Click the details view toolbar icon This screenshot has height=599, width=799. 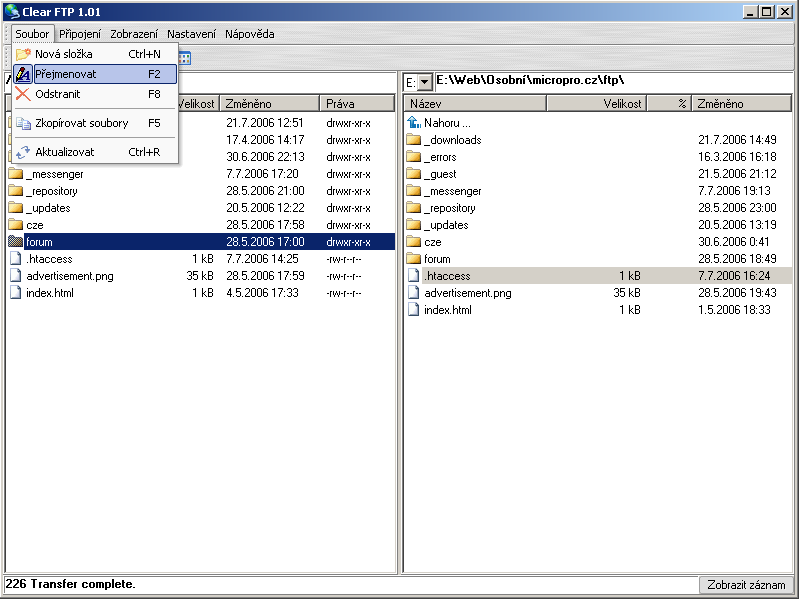pos(185,58)
